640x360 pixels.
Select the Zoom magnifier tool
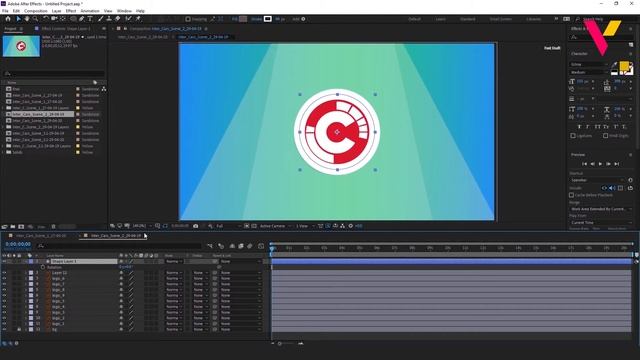coord(36,19)
